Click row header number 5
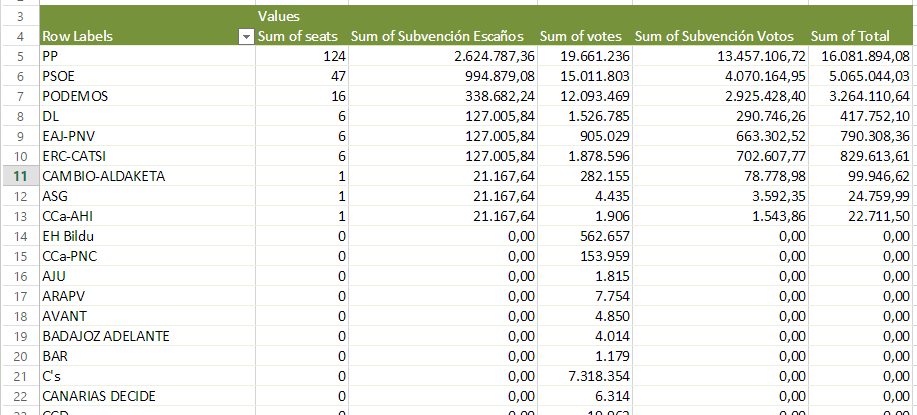The height and width of the screenshot is (415, 917). click(x=18, y=57)
